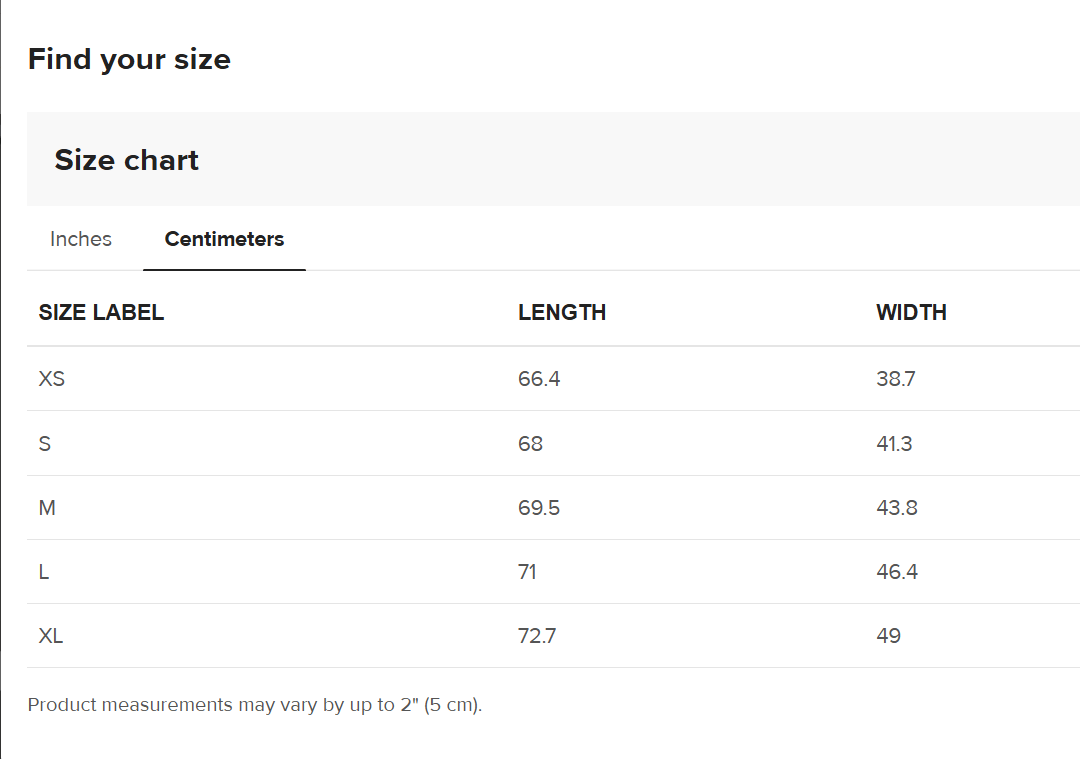1080x759 pixels.
Task: Click the 38.7 width value
Action: pos(896,379)
